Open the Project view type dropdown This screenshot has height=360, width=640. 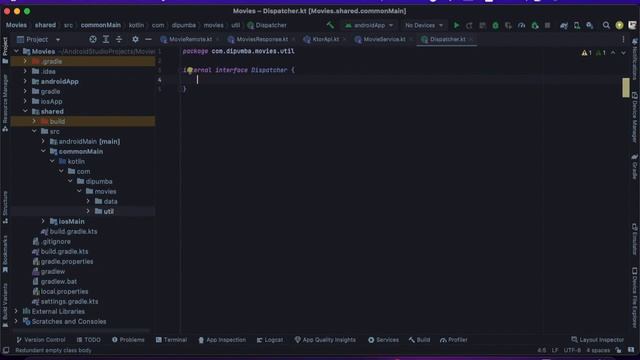point(39,40)
